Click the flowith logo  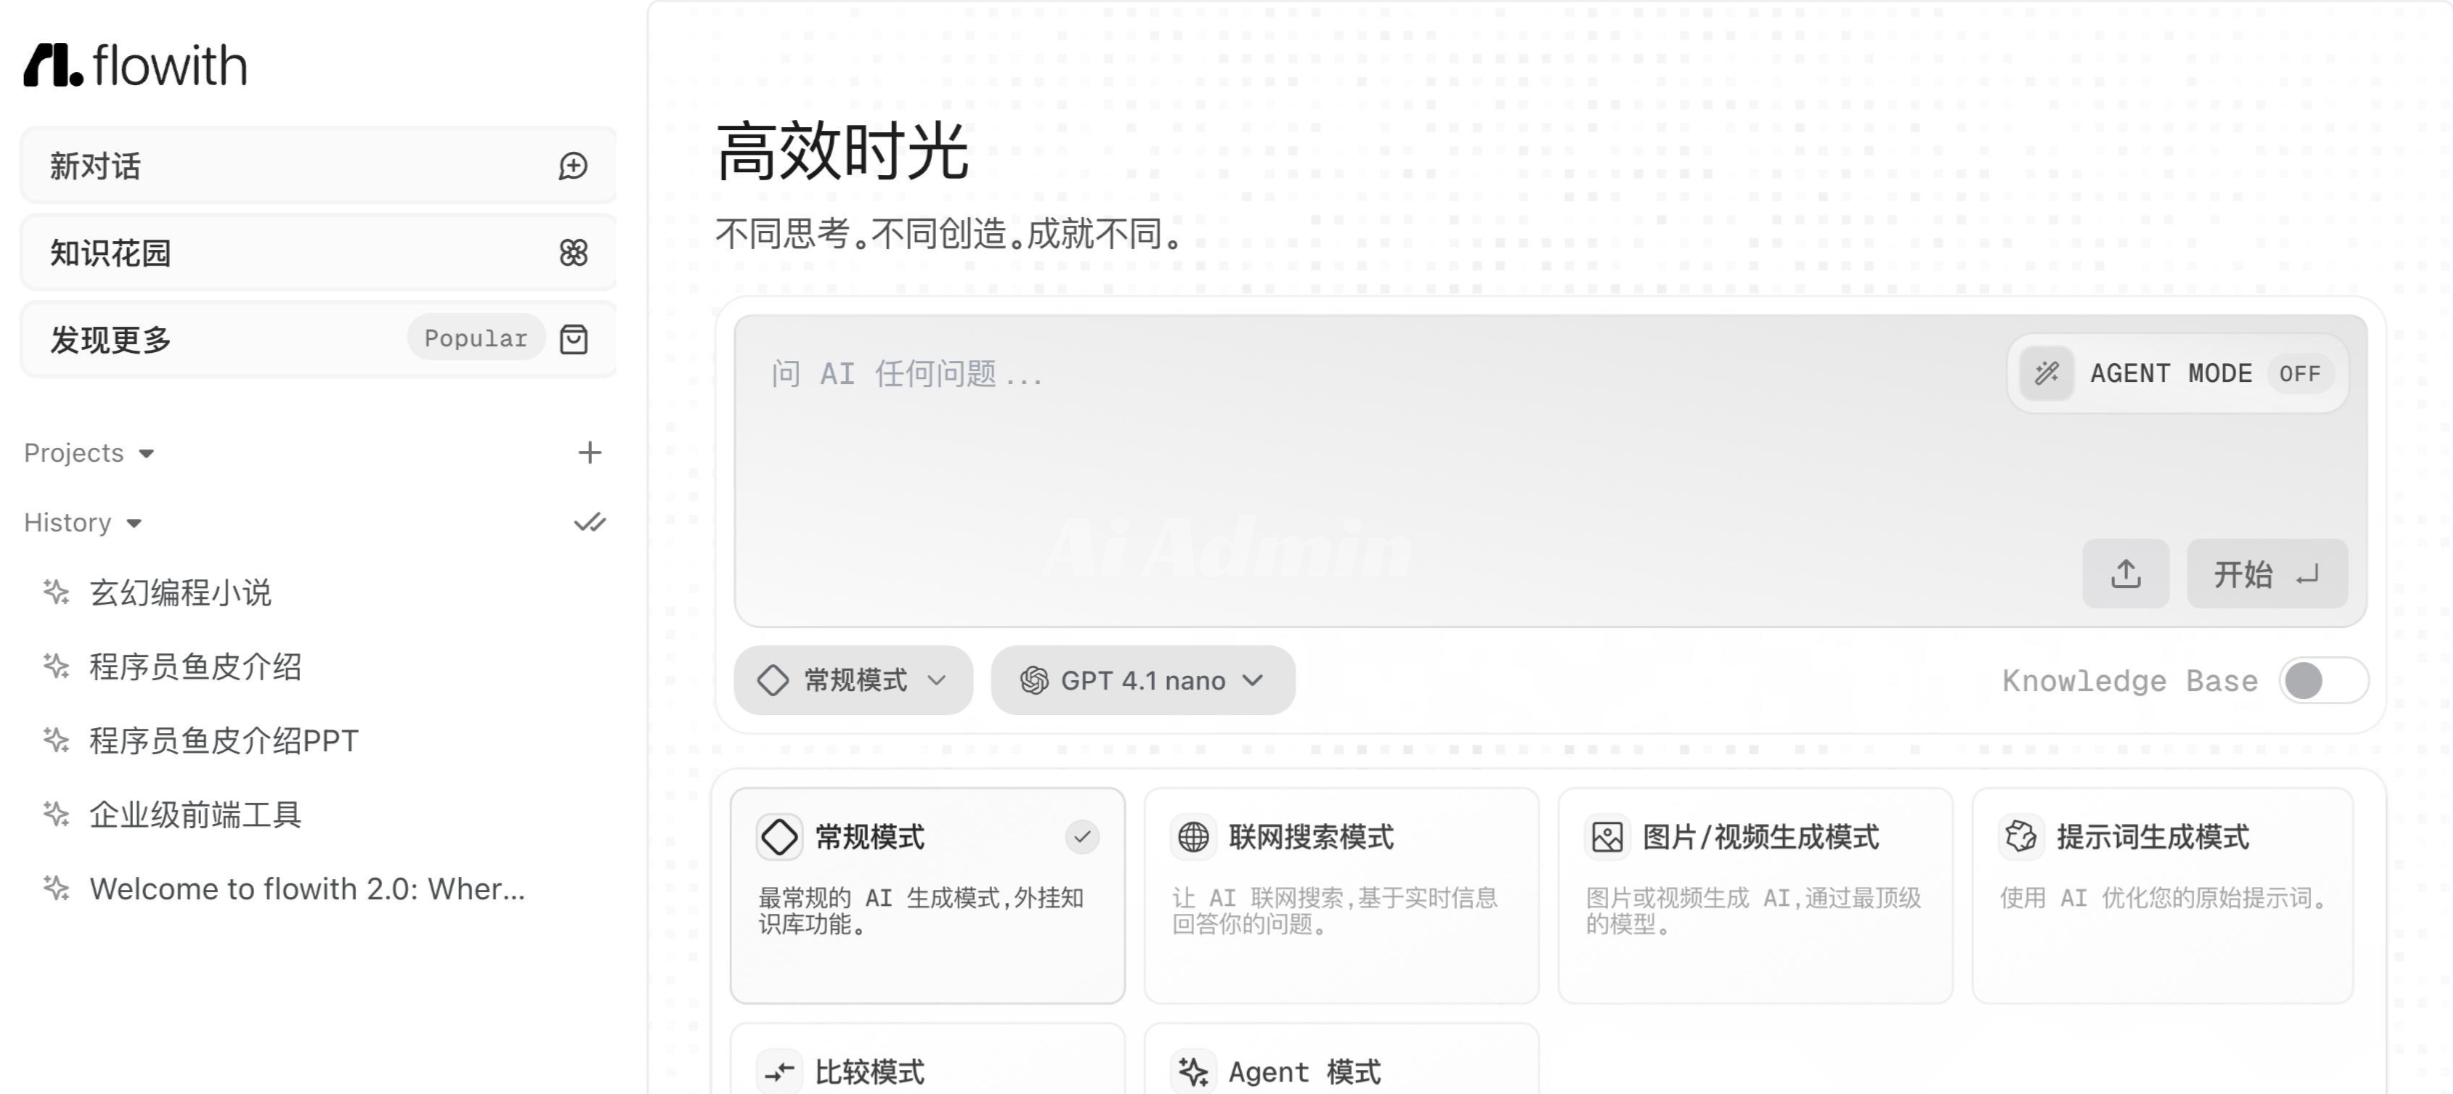click(136, 66)
